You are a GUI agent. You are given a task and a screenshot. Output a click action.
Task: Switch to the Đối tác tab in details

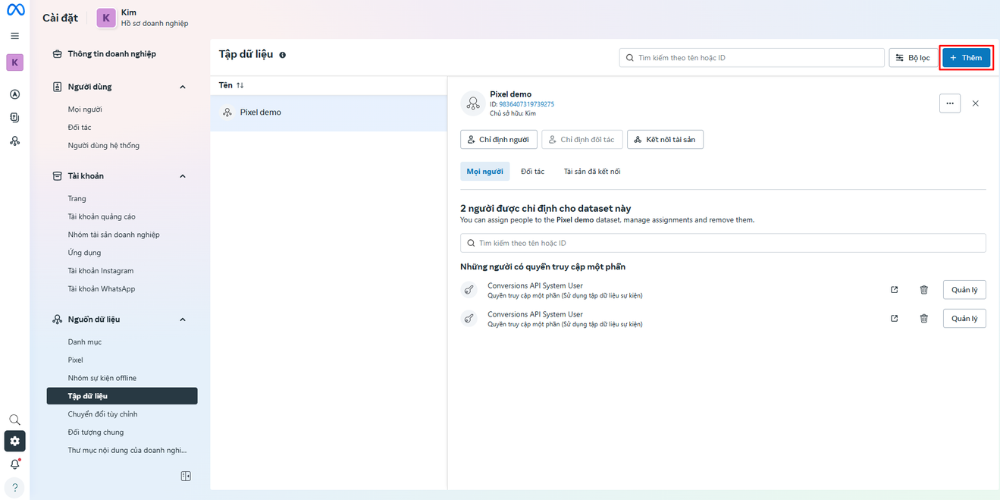click(533, 172)
